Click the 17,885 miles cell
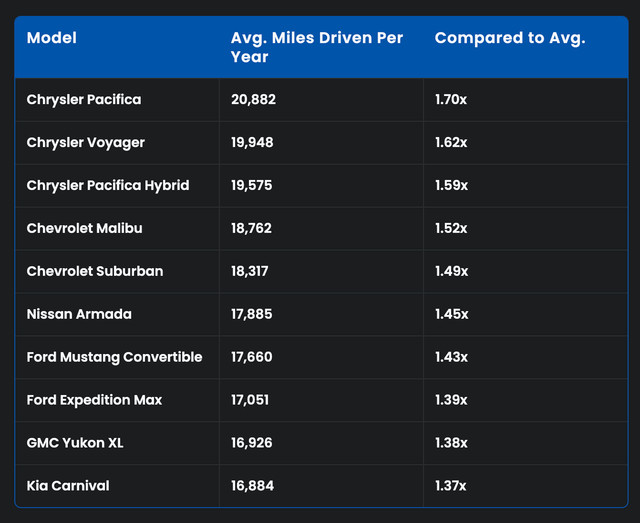 (252, 314)
